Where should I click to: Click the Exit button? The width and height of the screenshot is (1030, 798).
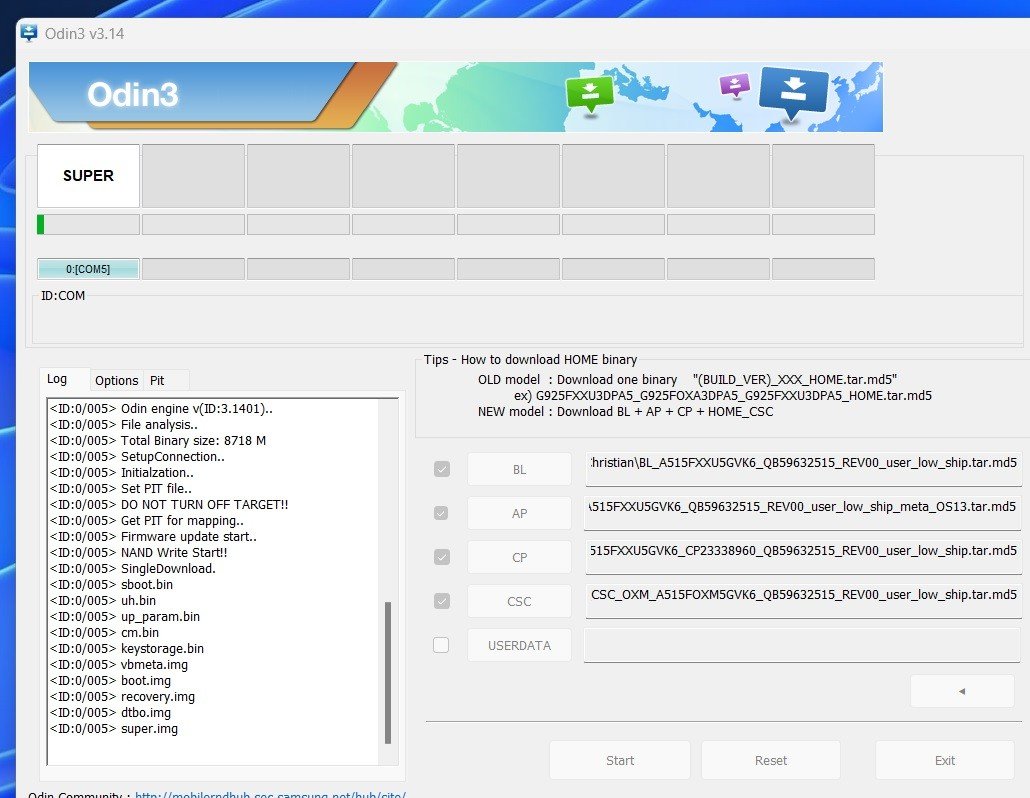(x=944, y=760)
